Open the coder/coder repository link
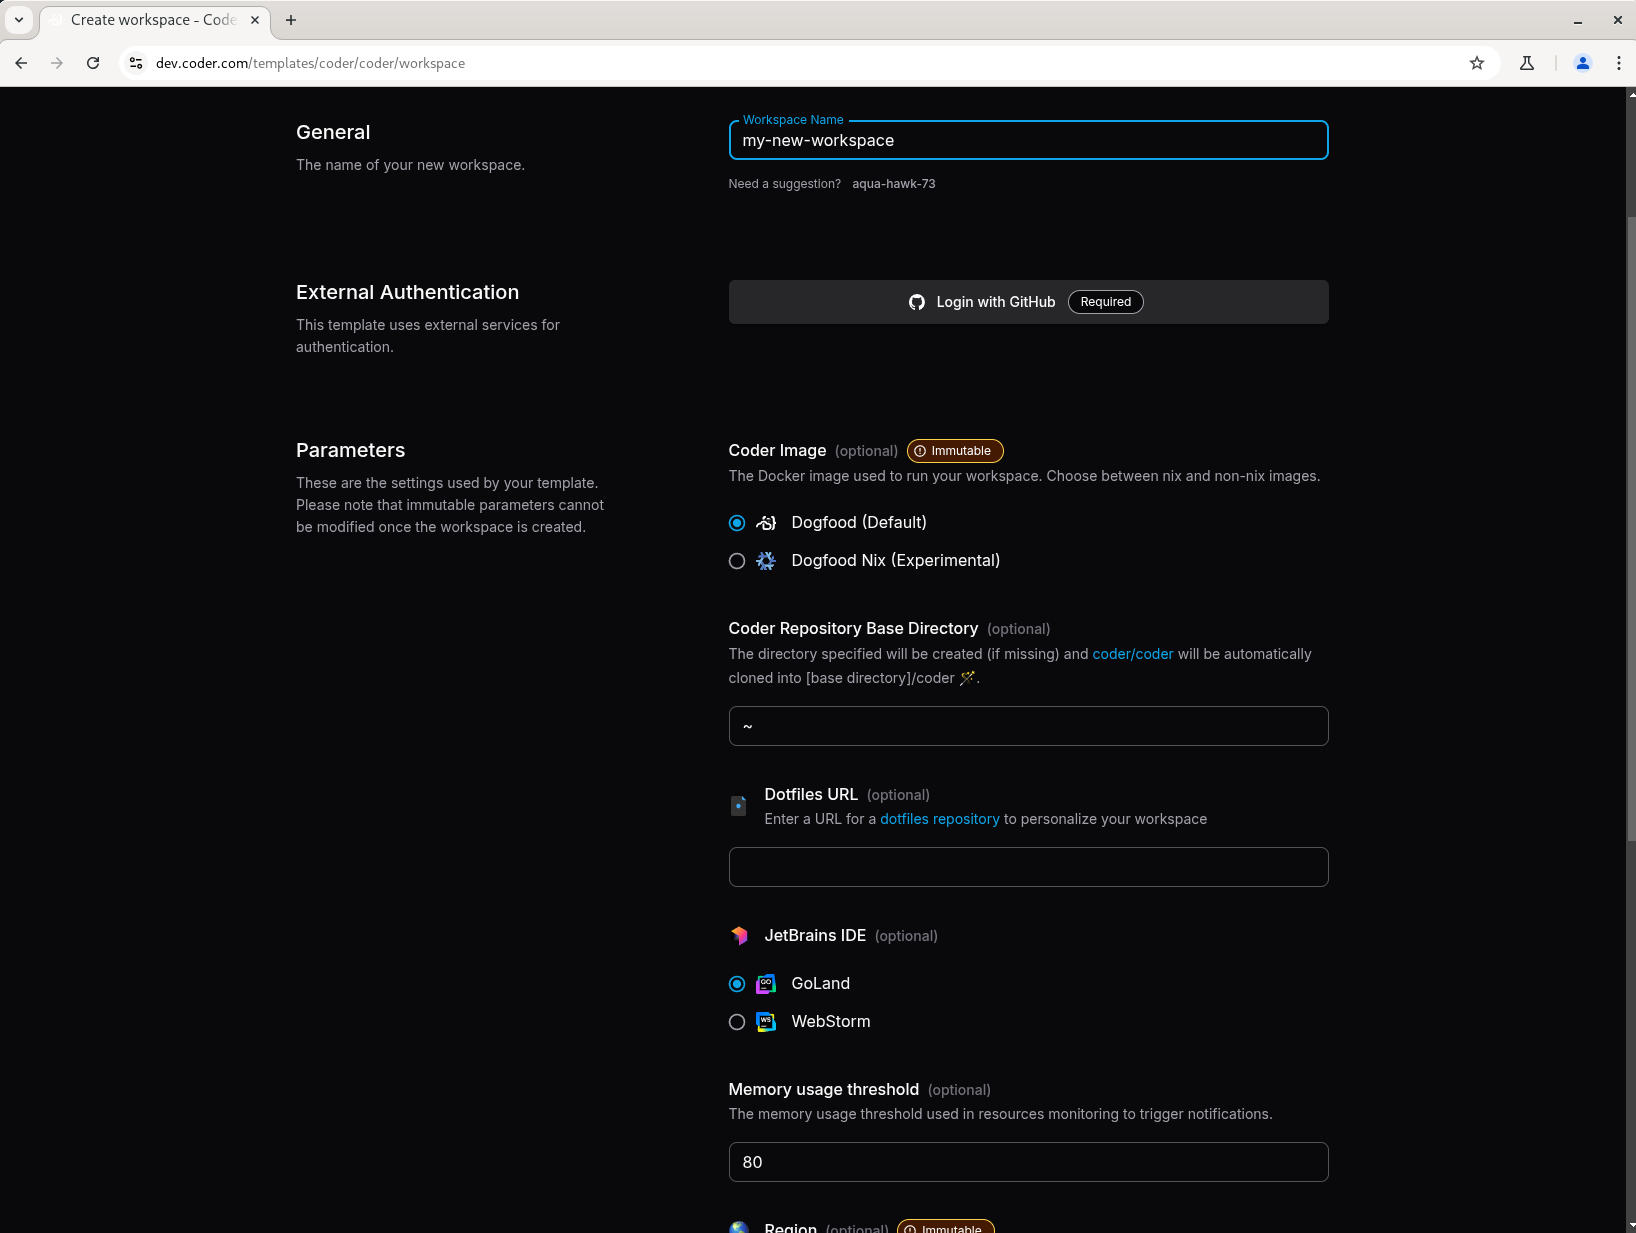This screenshot has width=1636, height=1233. 1133,654
